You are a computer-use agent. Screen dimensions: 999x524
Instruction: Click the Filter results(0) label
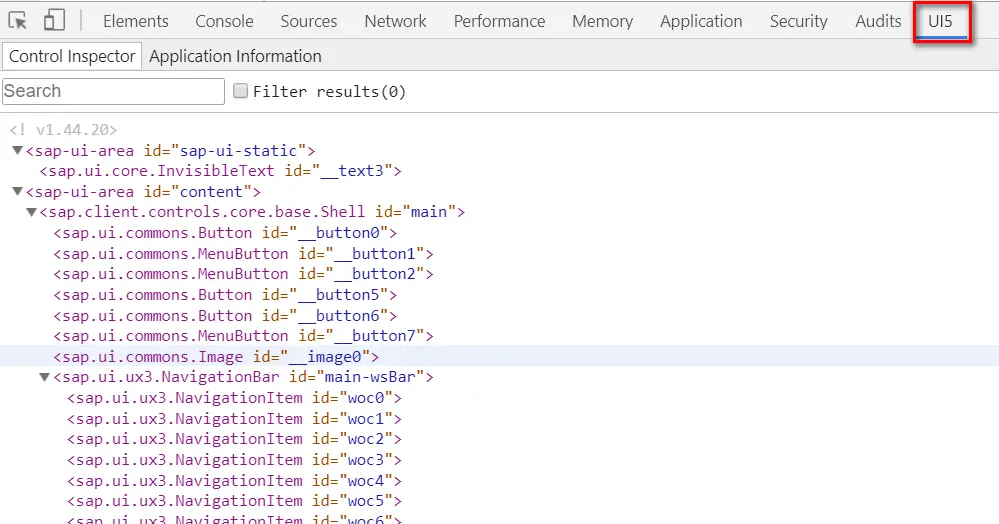click(329, 92)
